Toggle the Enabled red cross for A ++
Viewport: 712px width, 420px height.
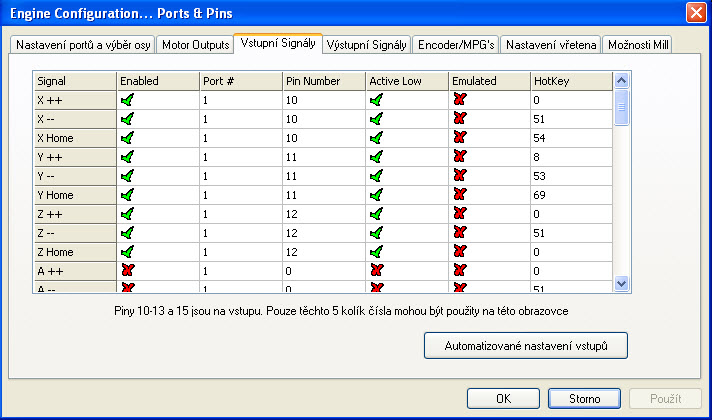click(127, 271)
